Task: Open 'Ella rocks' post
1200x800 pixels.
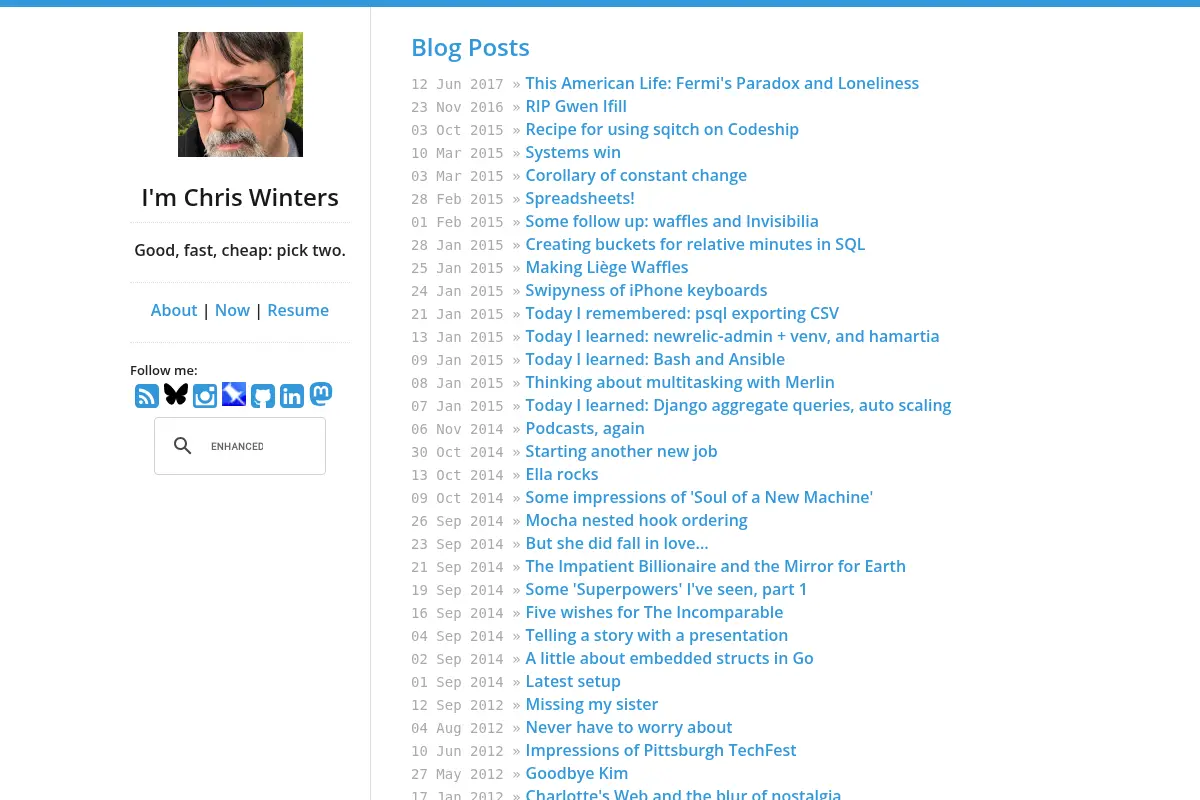Action: click(562, 474)
